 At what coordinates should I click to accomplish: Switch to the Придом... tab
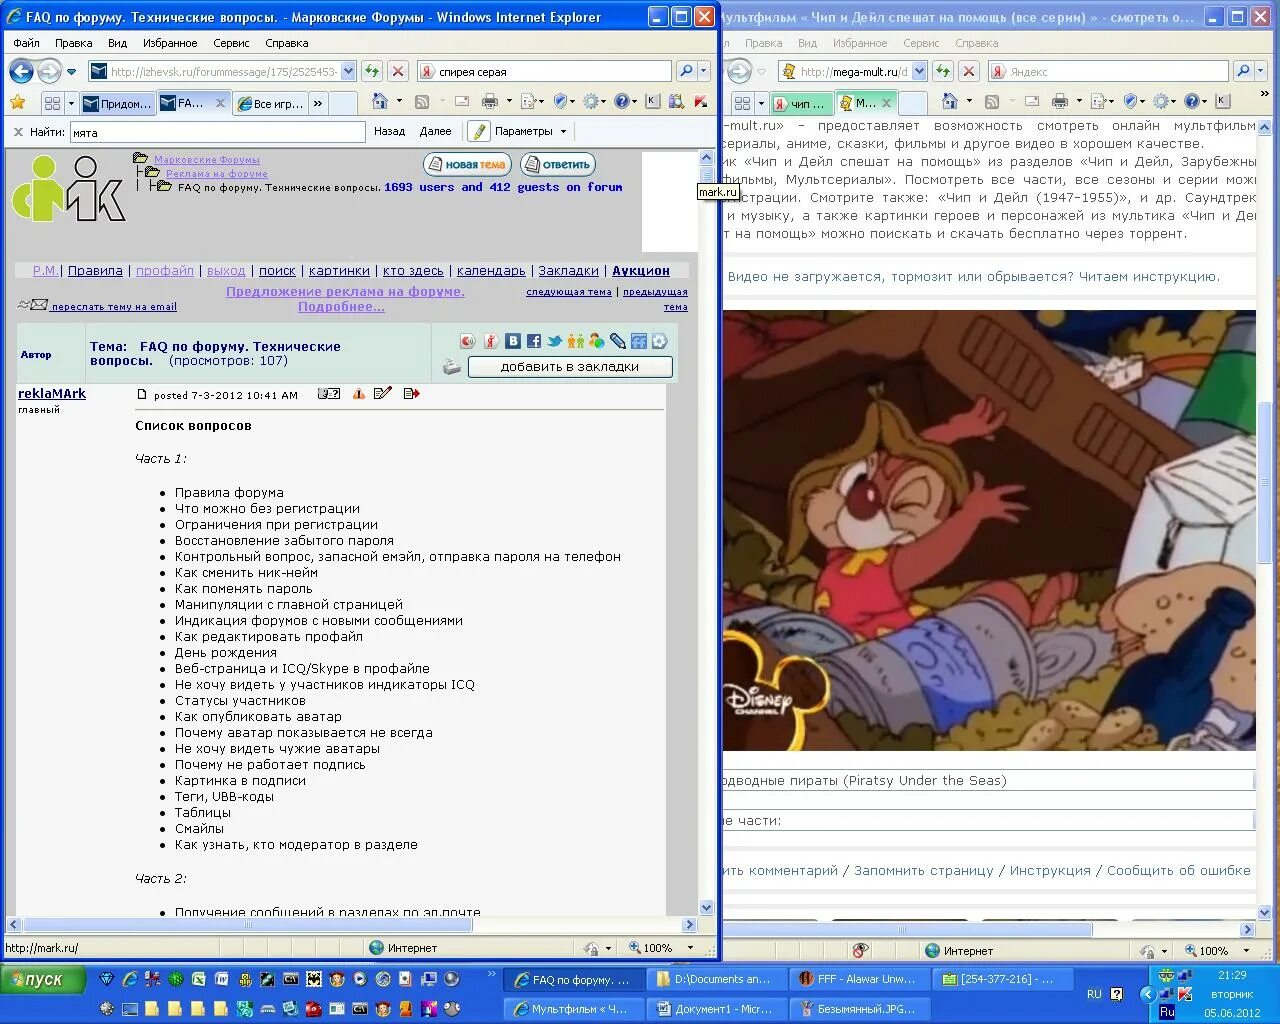[x=117, y=103]
